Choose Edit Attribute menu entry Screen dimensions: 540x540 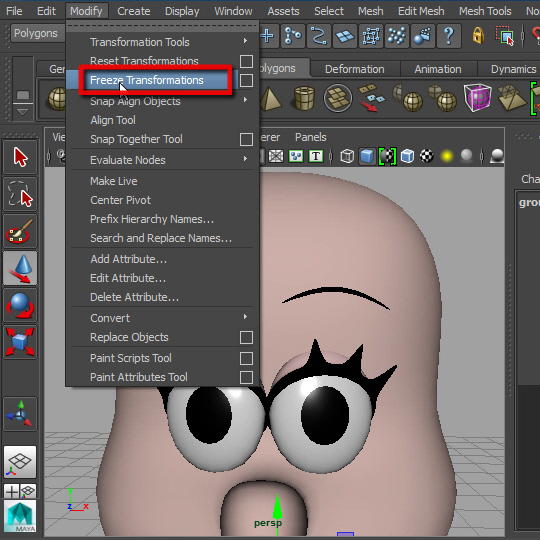[128, 278]
